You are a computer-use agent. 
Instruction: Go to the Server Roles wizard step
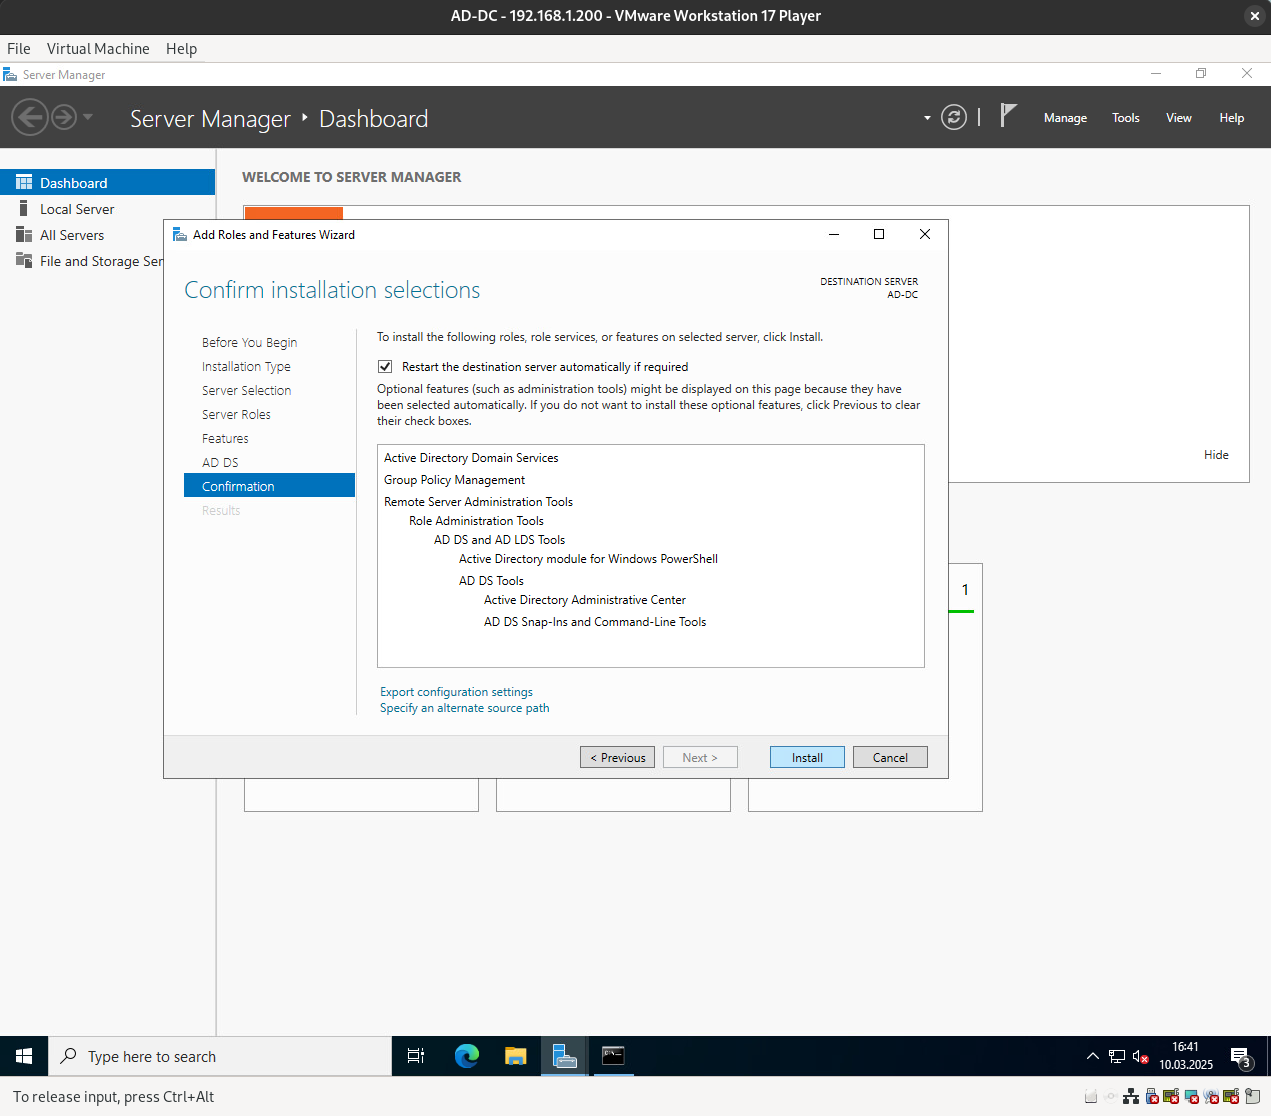(x=236, y=414)
